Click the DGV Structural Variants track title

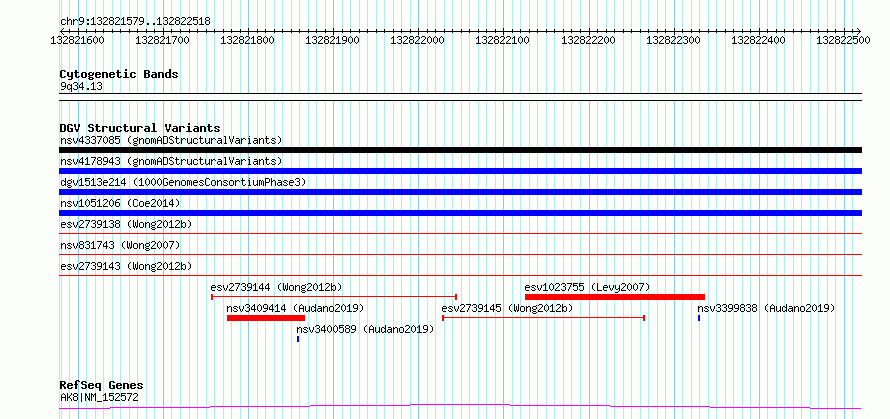pyautogui.click(x=140, y=128)
